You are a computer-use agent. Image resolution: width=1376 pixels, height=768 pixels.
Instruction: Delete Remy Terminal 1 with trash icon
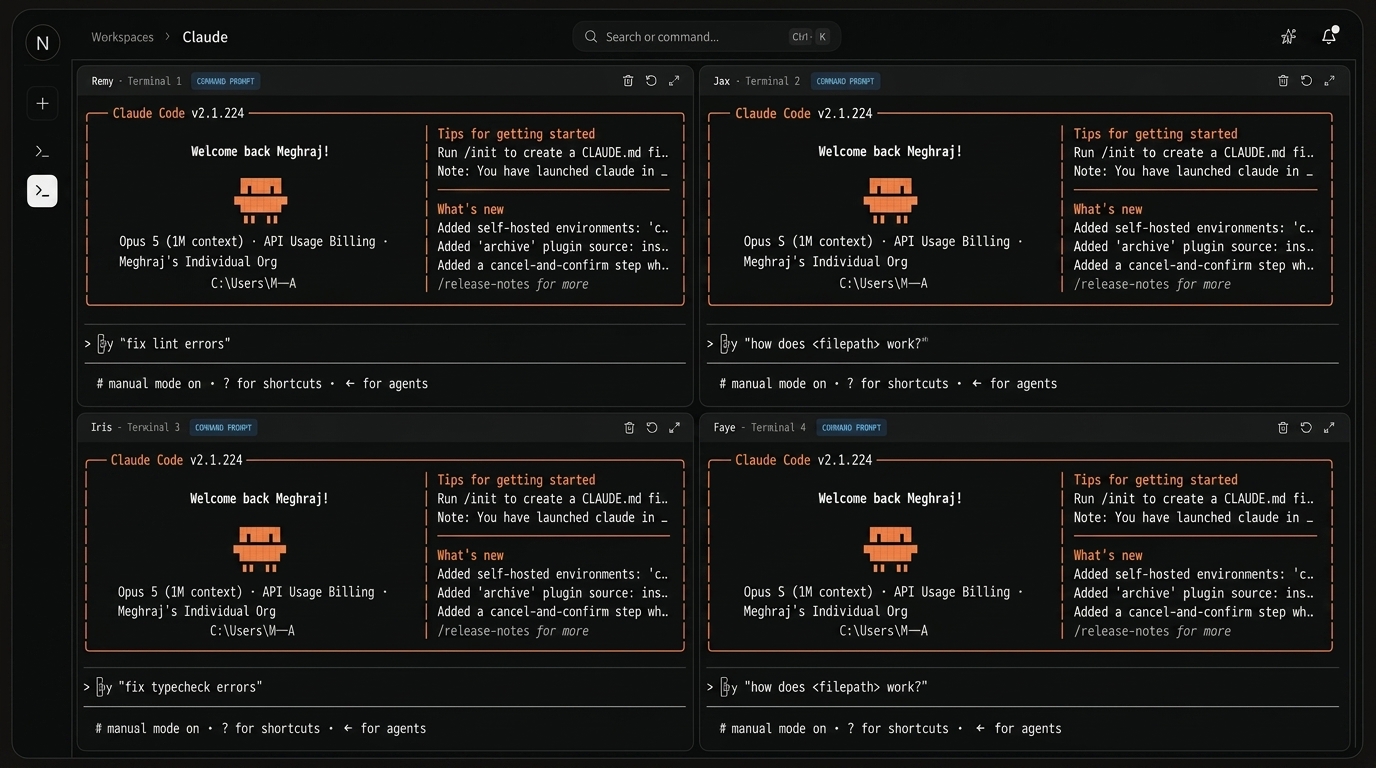[628, 81]
